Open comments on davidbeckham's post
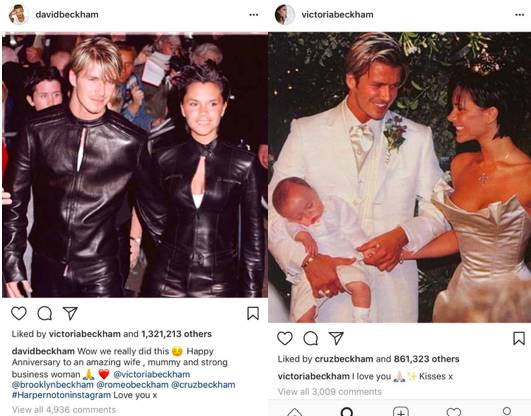The image size is (531, 416). coord(45,313)
